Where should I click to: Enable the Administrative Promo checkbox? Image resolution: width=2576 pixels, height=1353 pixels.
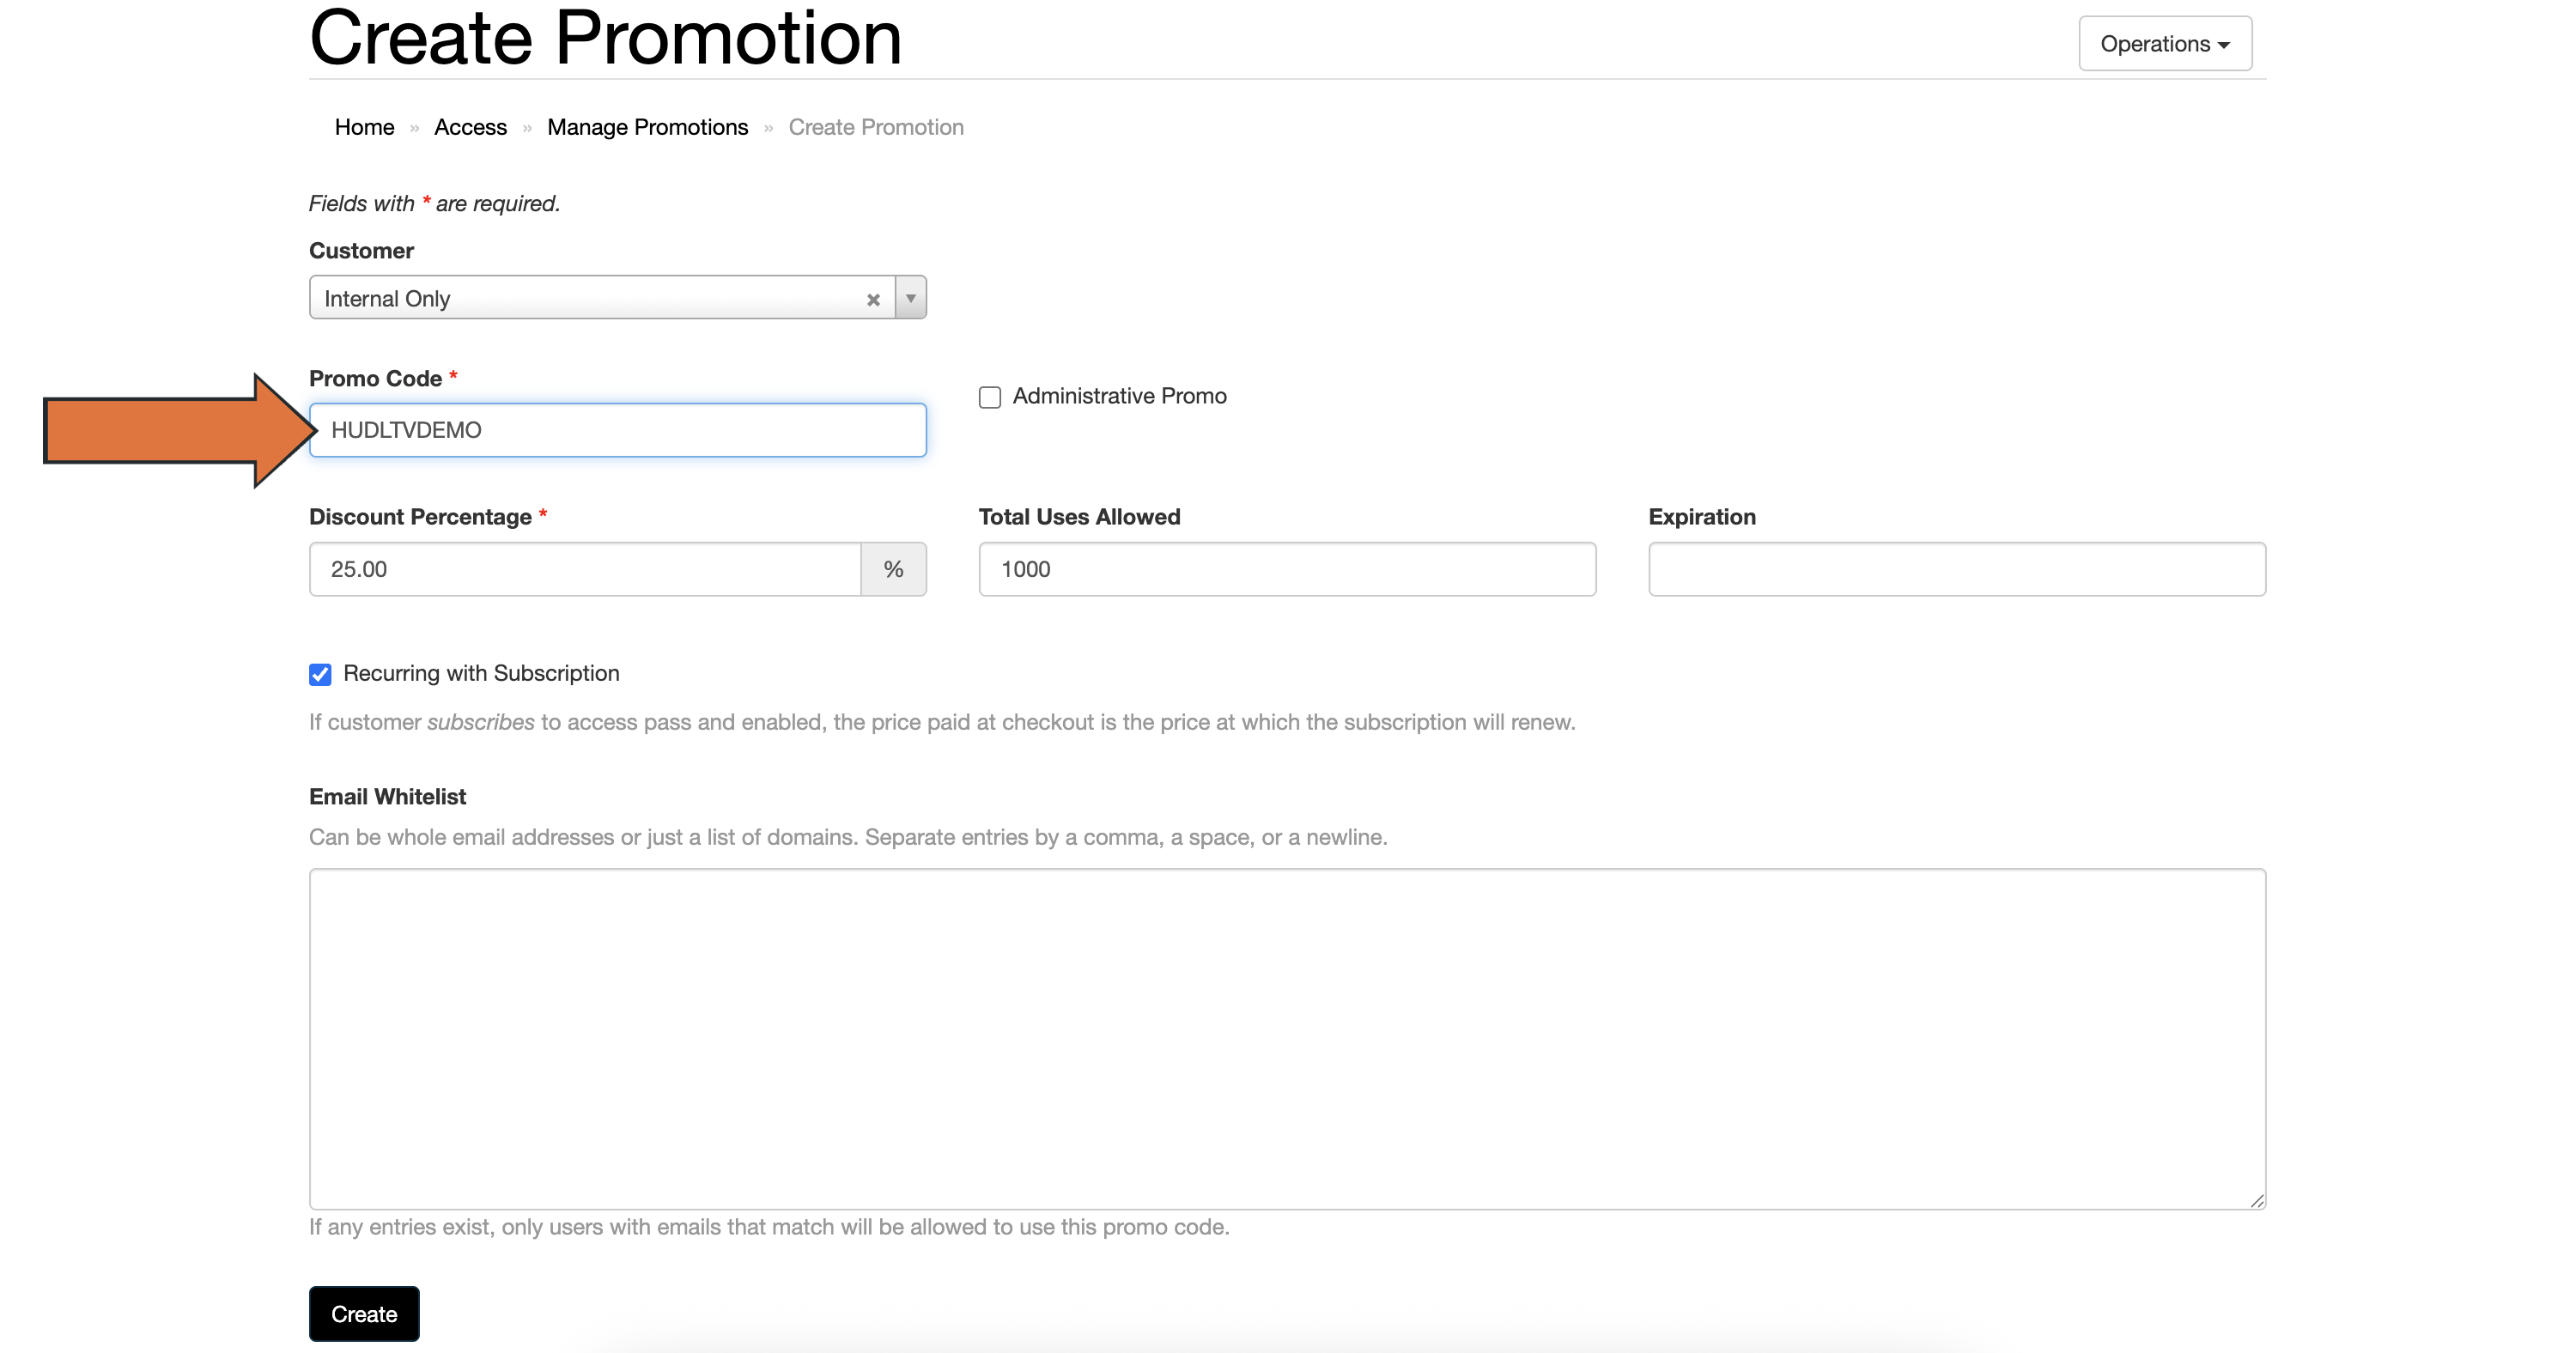pos(990,397)
